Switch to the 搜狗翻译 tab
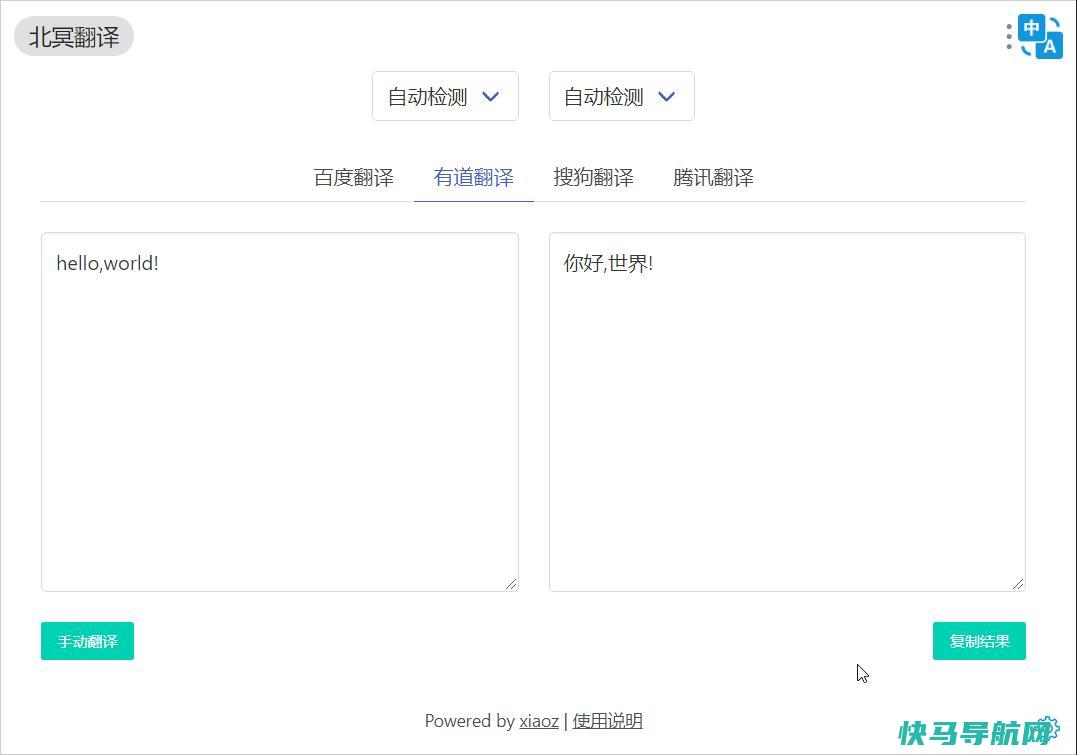This screenshot has width=1077, height=755. click(x=593, y=177)
